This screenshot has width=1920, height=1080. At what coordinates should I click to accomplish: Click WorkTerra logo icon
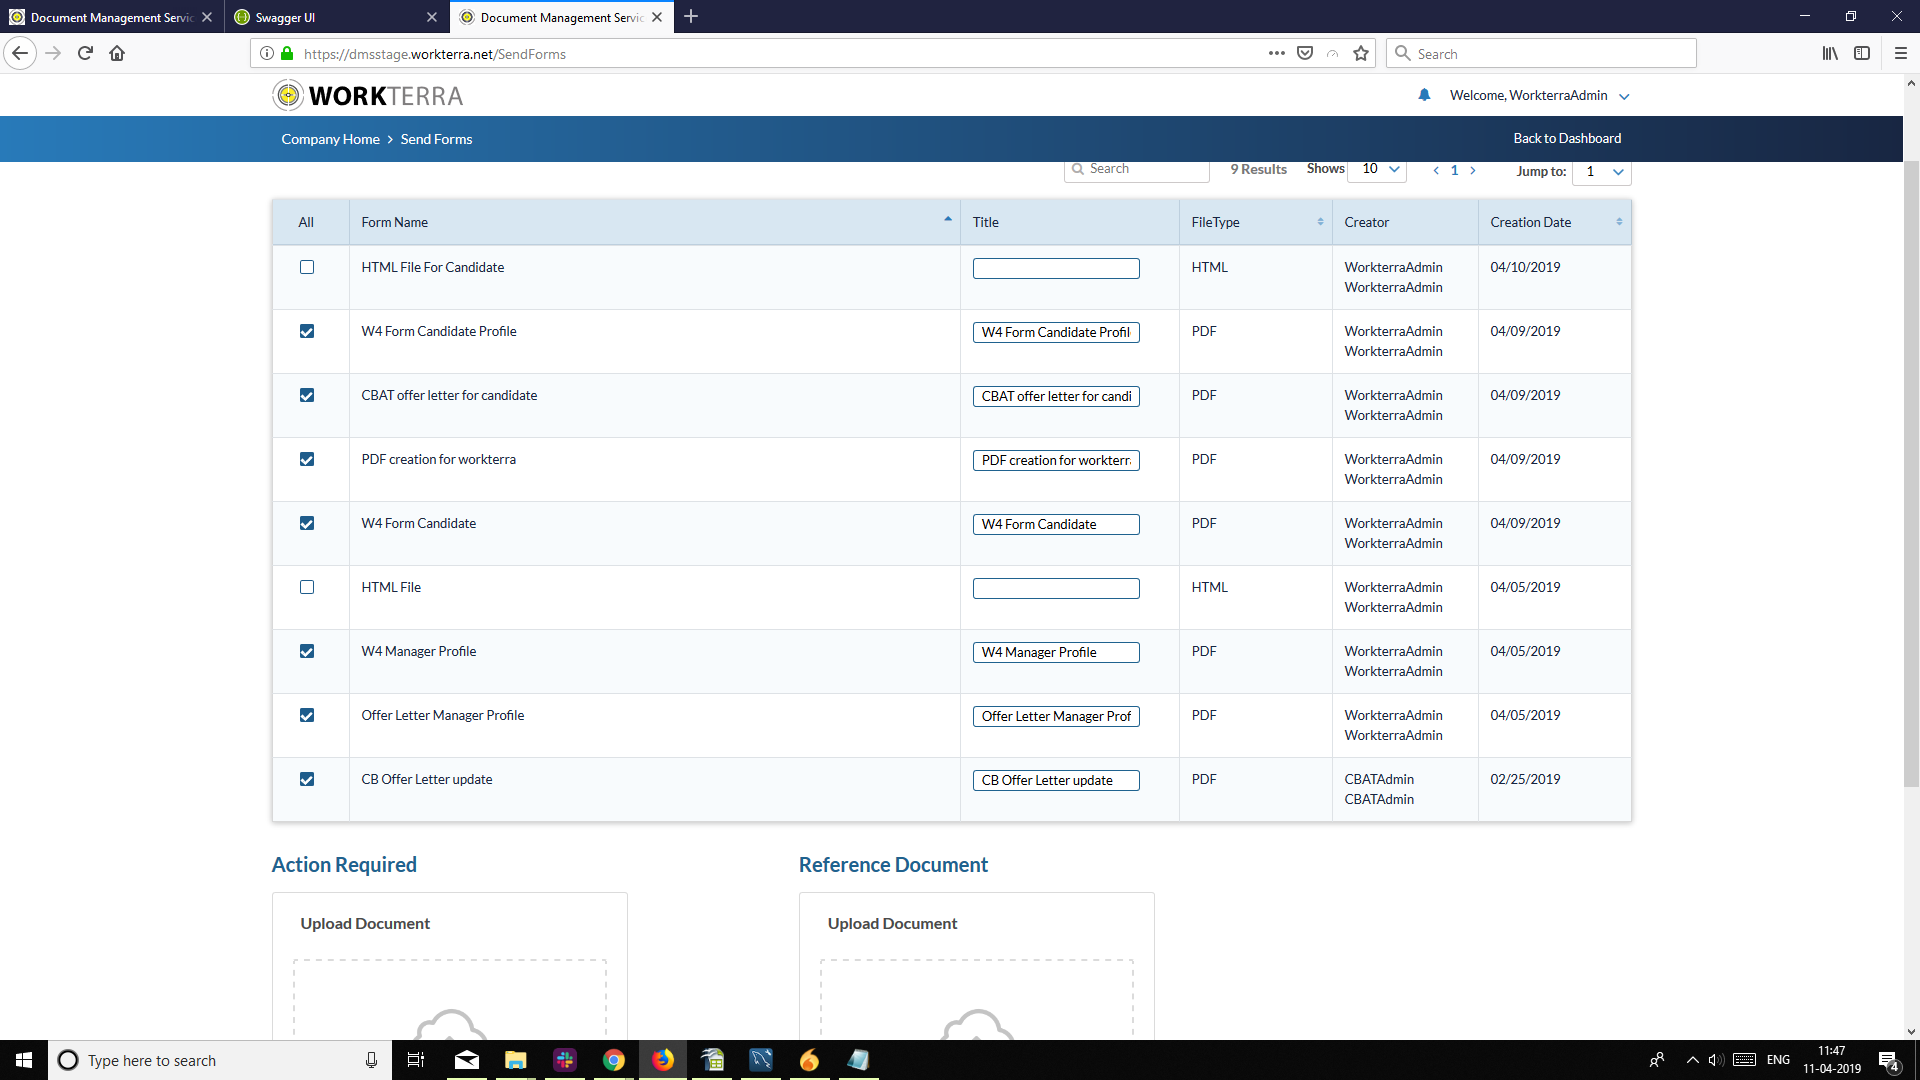[x=288, y=96]
